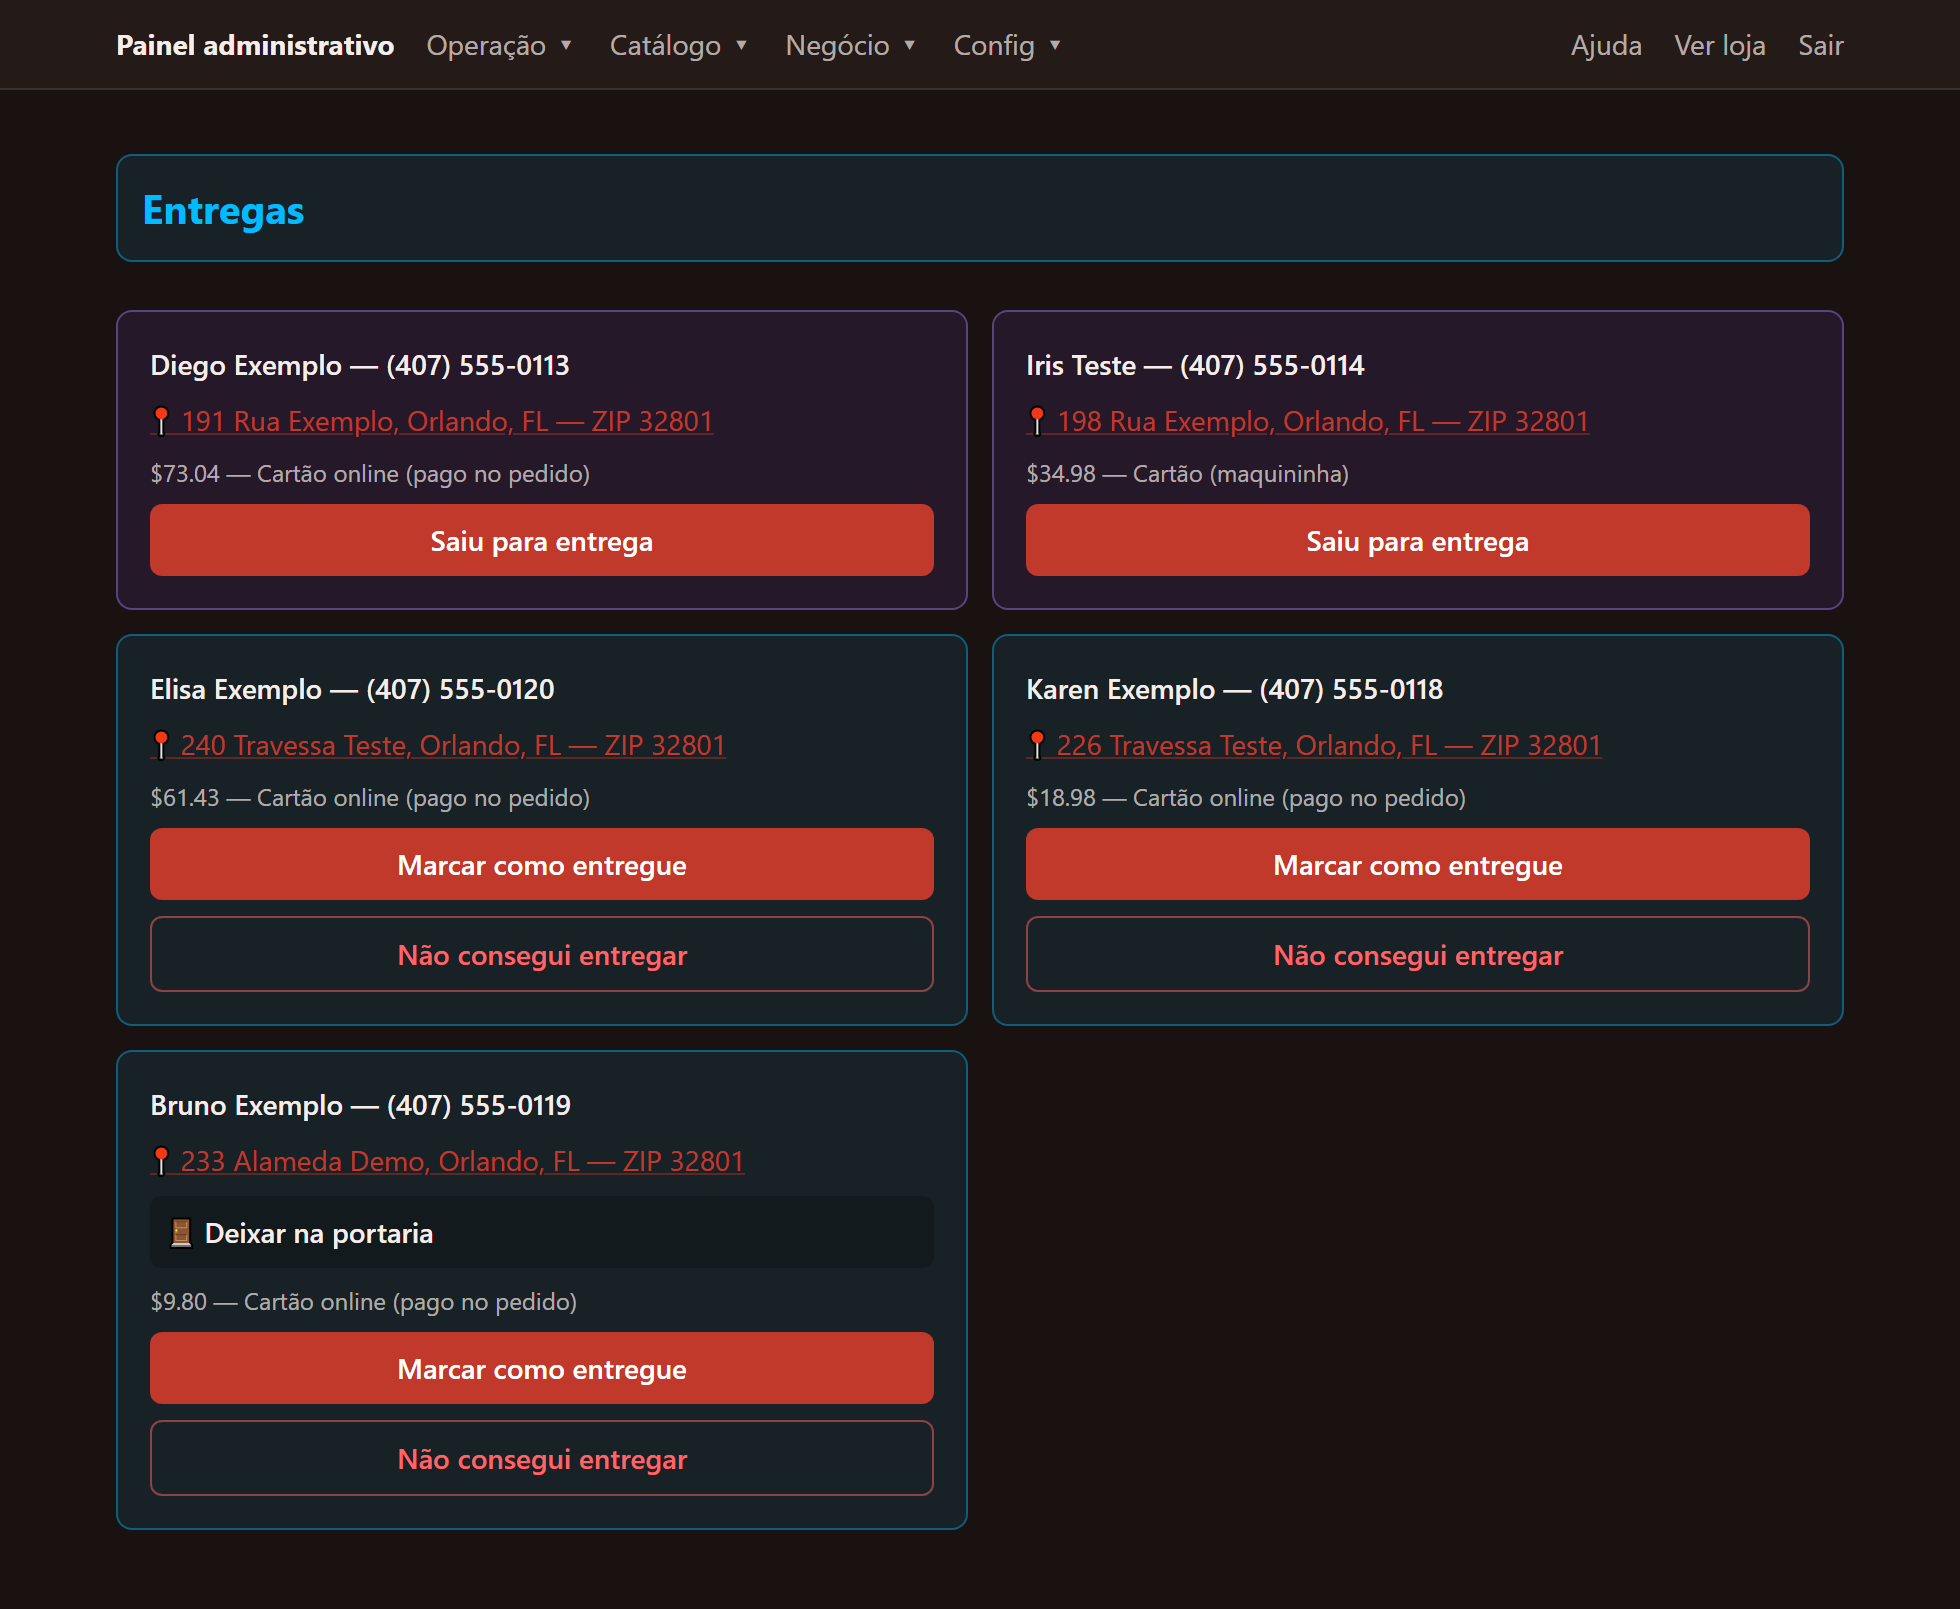Image resolution: width=1960 pixels, height=1609 pixels.
Task: Click the door icon next to Deixar na portaria
Action: click(x=181, y=1233)
